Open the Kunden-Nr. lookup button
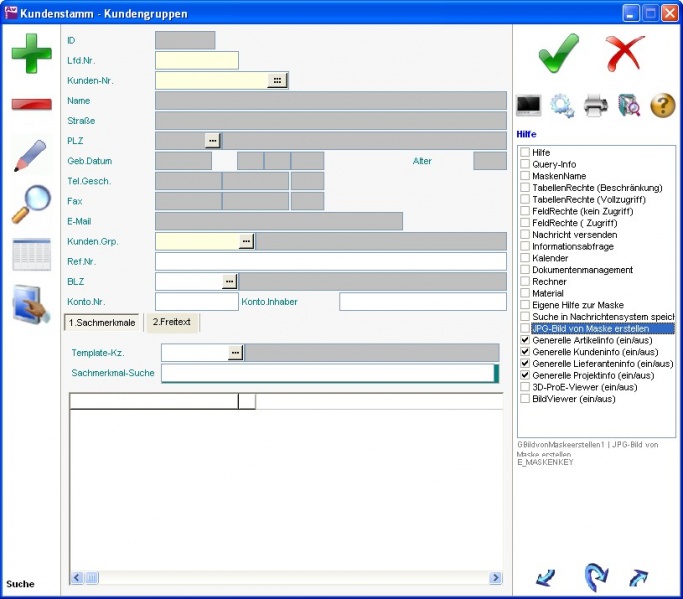Screen dimensions: 683x599 [278, 80]
